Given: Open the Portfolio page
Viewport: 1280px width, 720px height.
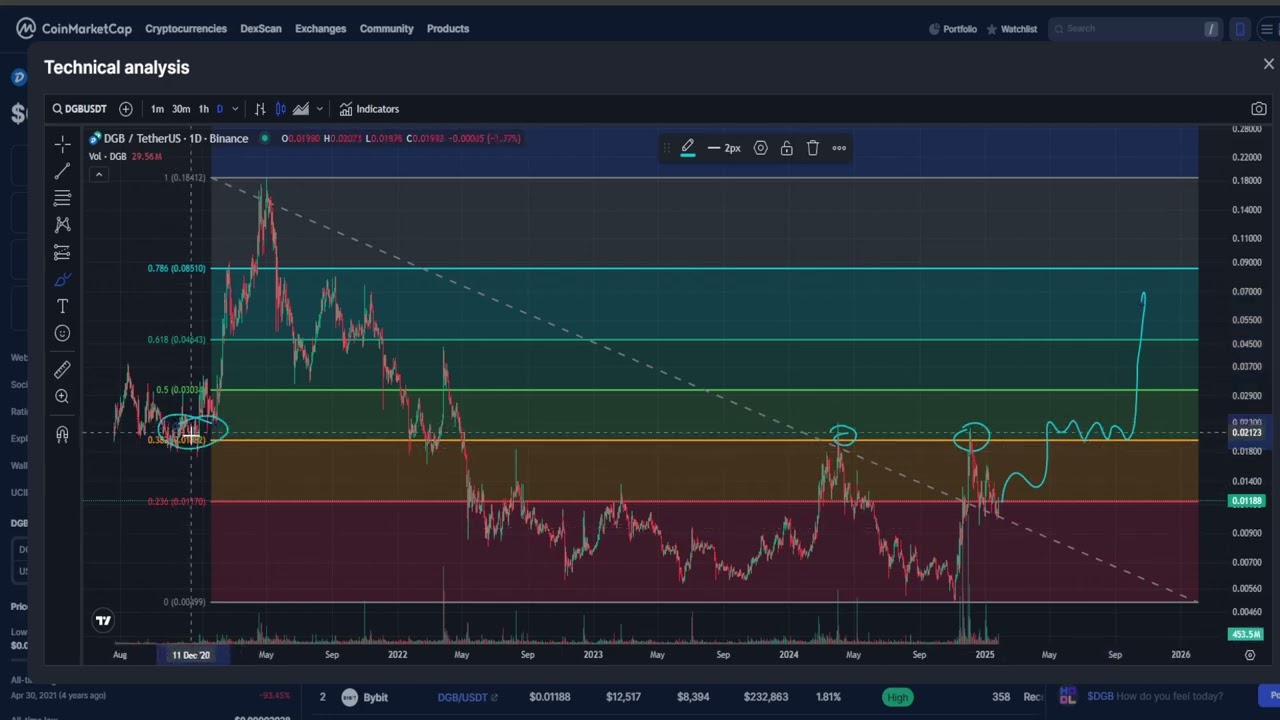Looking at the screenshot, I should (953, 29).
